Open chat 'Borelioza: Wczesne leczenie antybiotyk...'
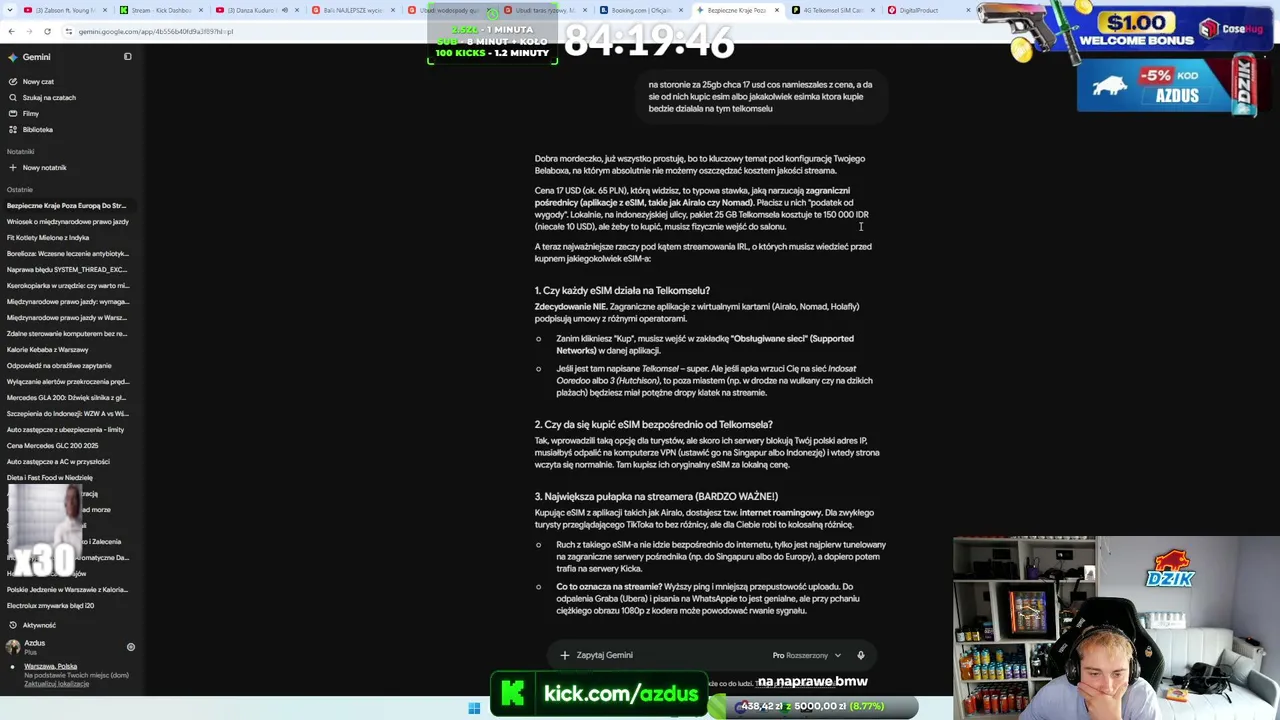This screenshot has height=720, width=1280. coord(67,254)
